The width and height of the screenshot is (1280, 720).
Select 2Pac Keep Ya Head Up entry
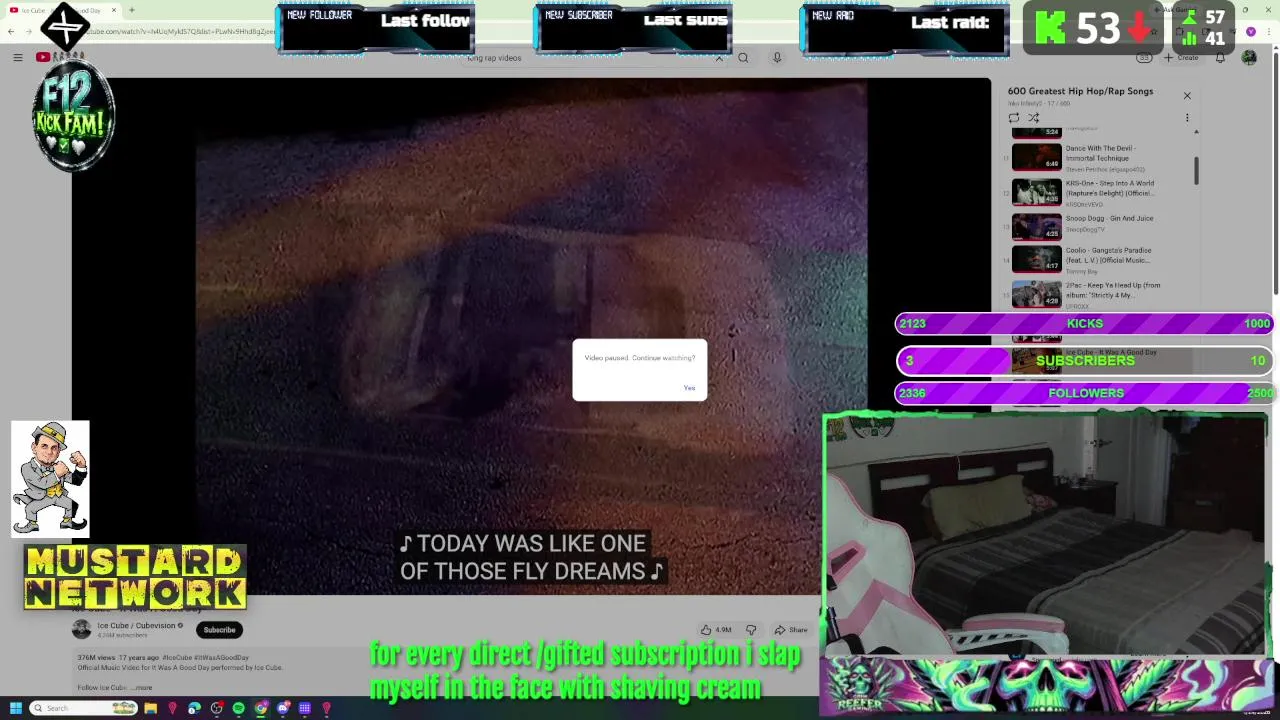point(1098,294)
